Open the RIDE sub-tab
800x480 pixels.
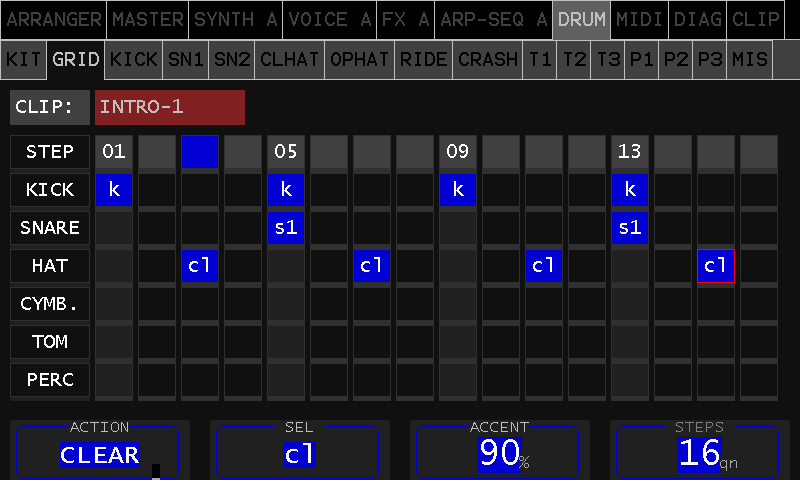pos(423,60)
